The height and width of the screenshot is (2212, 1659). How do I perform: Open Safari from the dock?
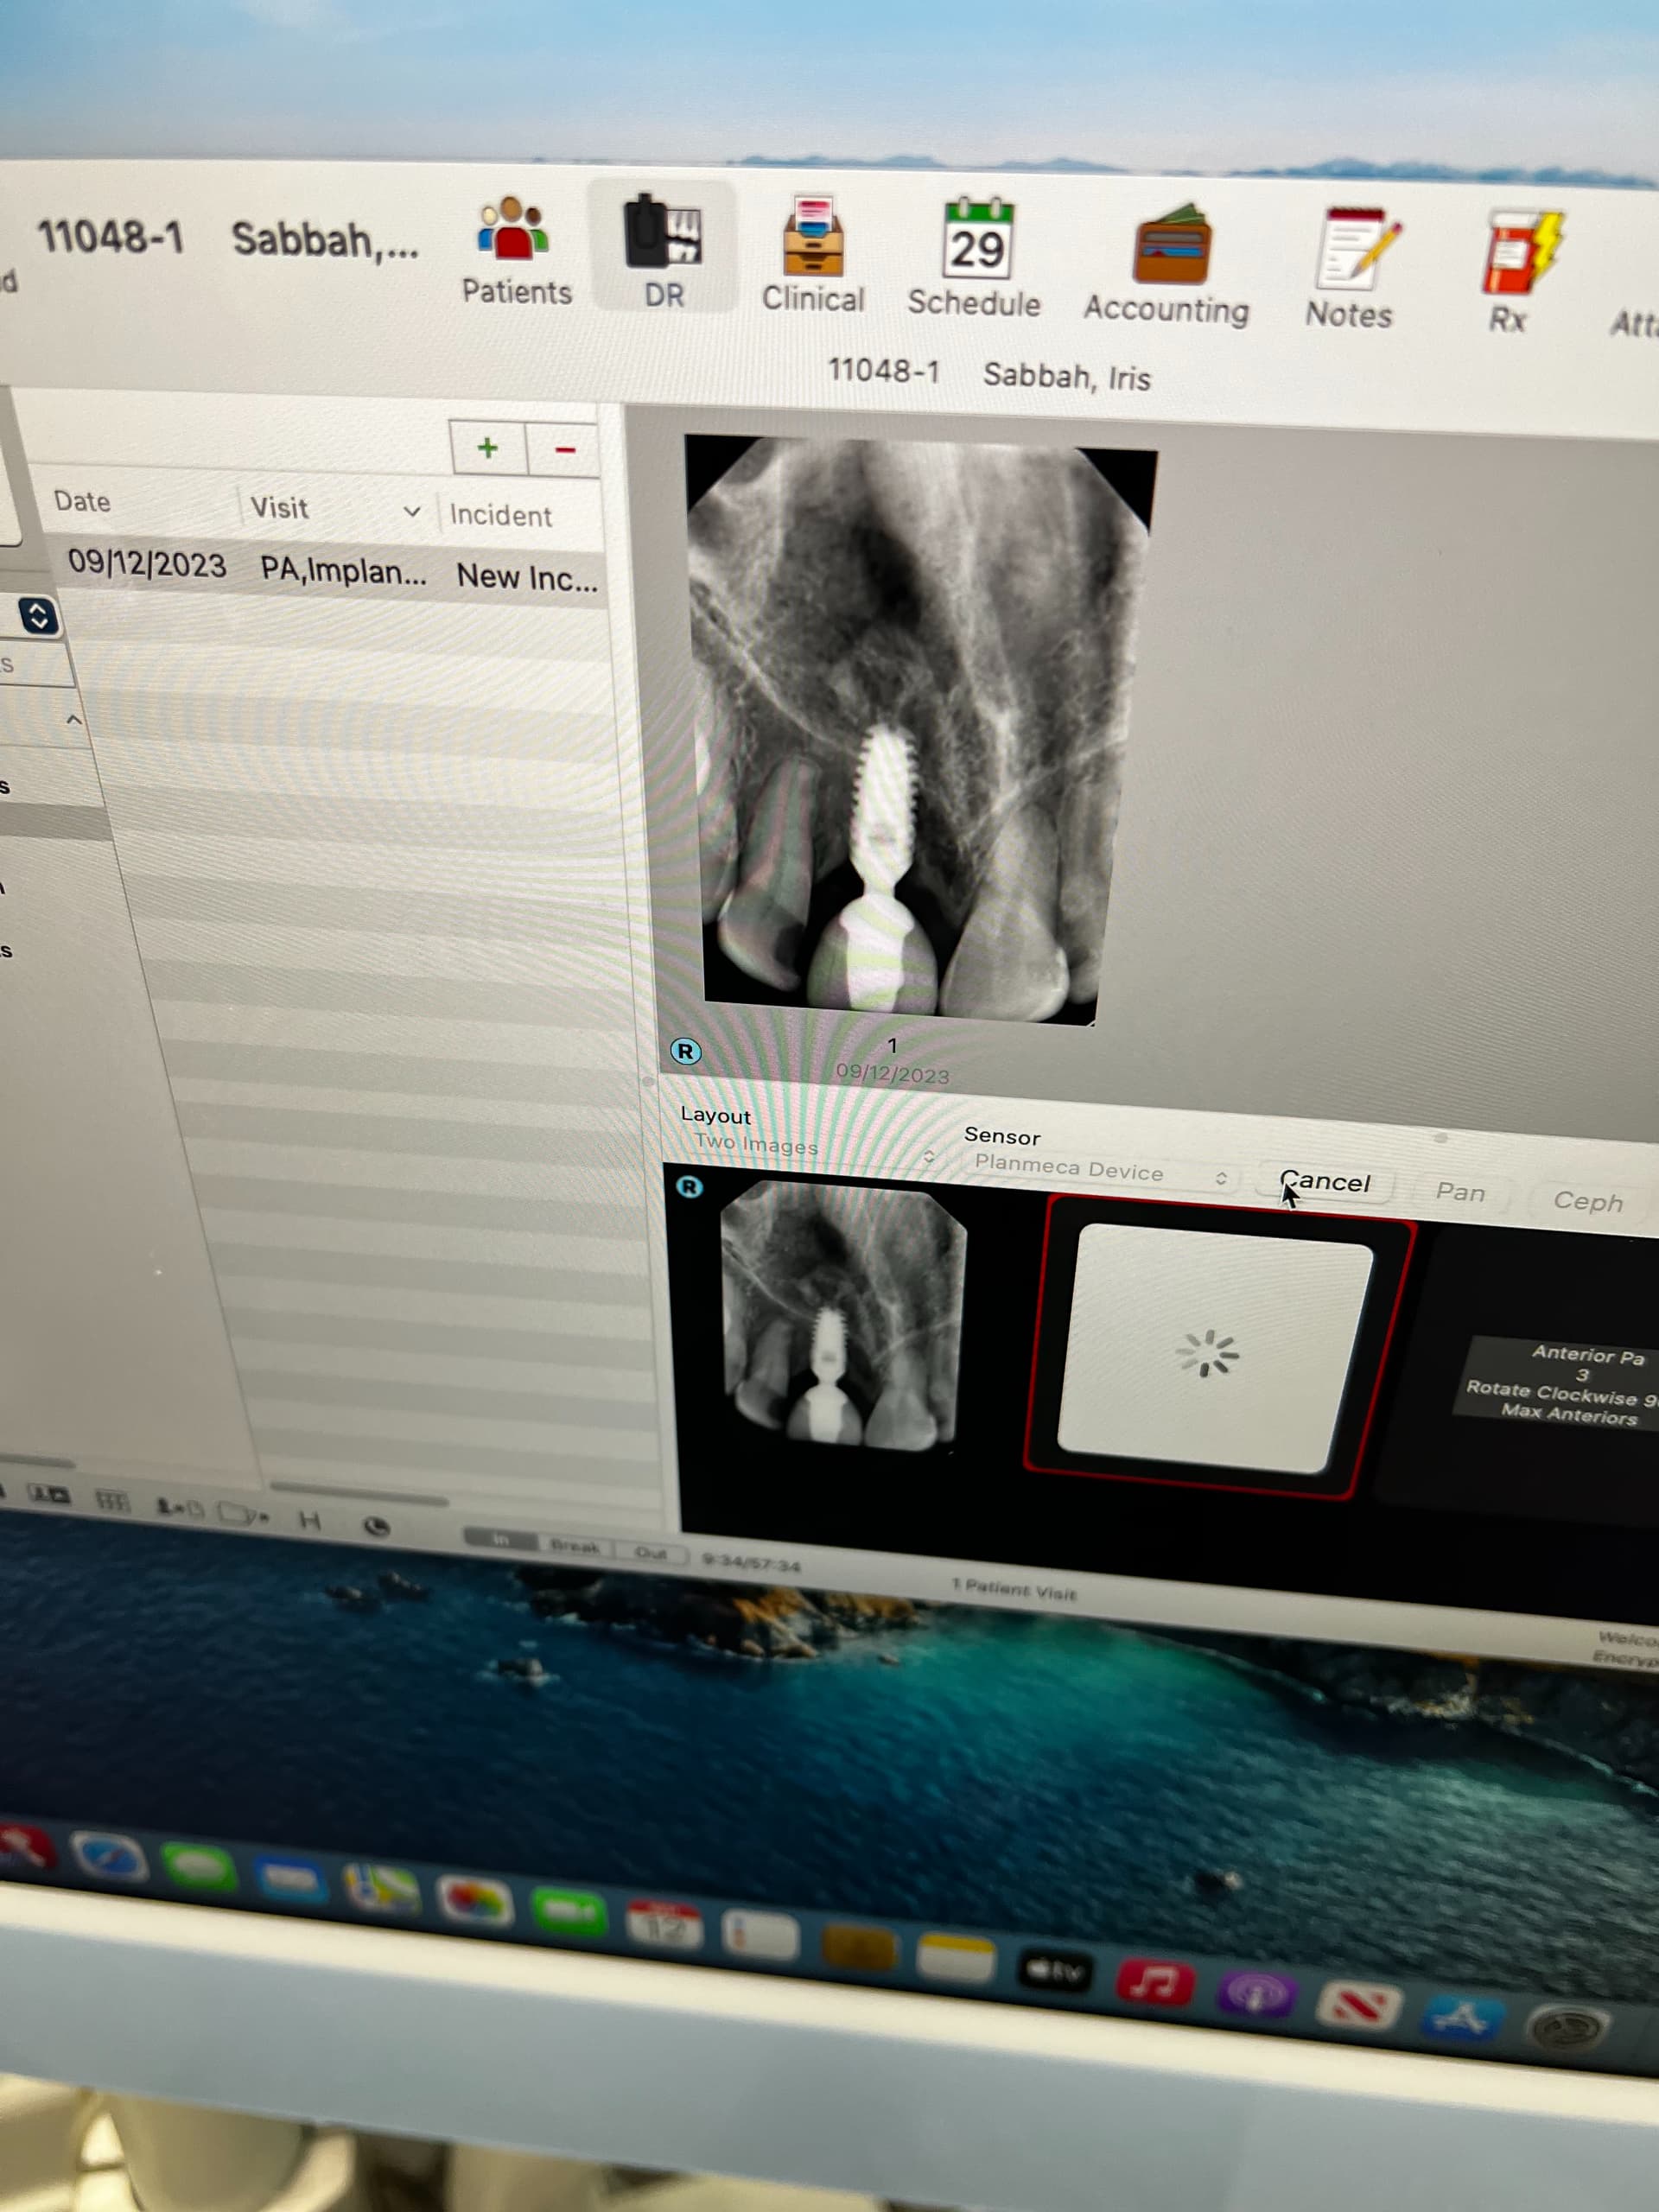point(111,1857)
